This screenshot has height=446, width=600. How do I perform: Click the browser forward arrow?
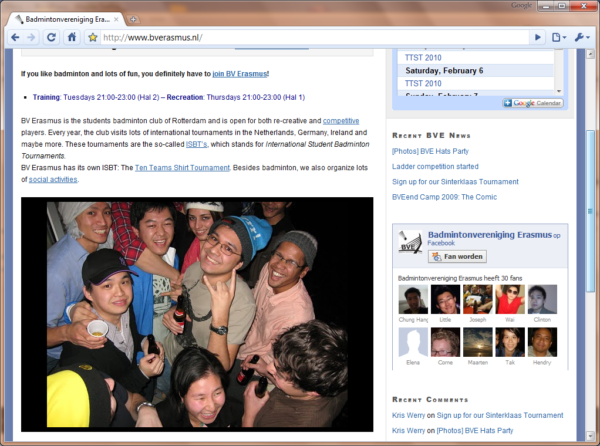pos(31,37)
